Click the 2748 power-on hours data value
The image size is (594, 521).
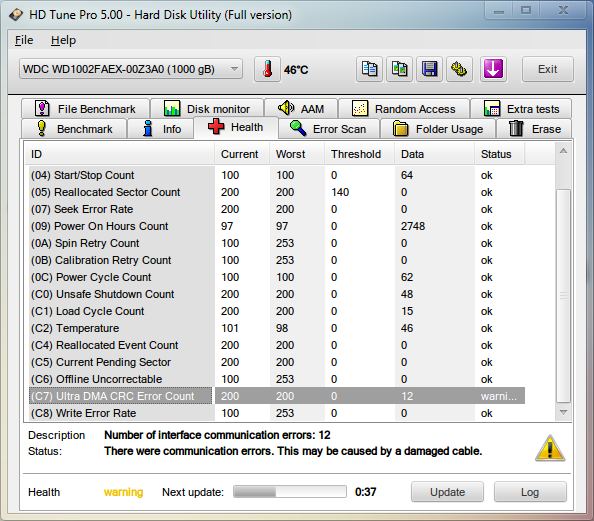[413, 226]
